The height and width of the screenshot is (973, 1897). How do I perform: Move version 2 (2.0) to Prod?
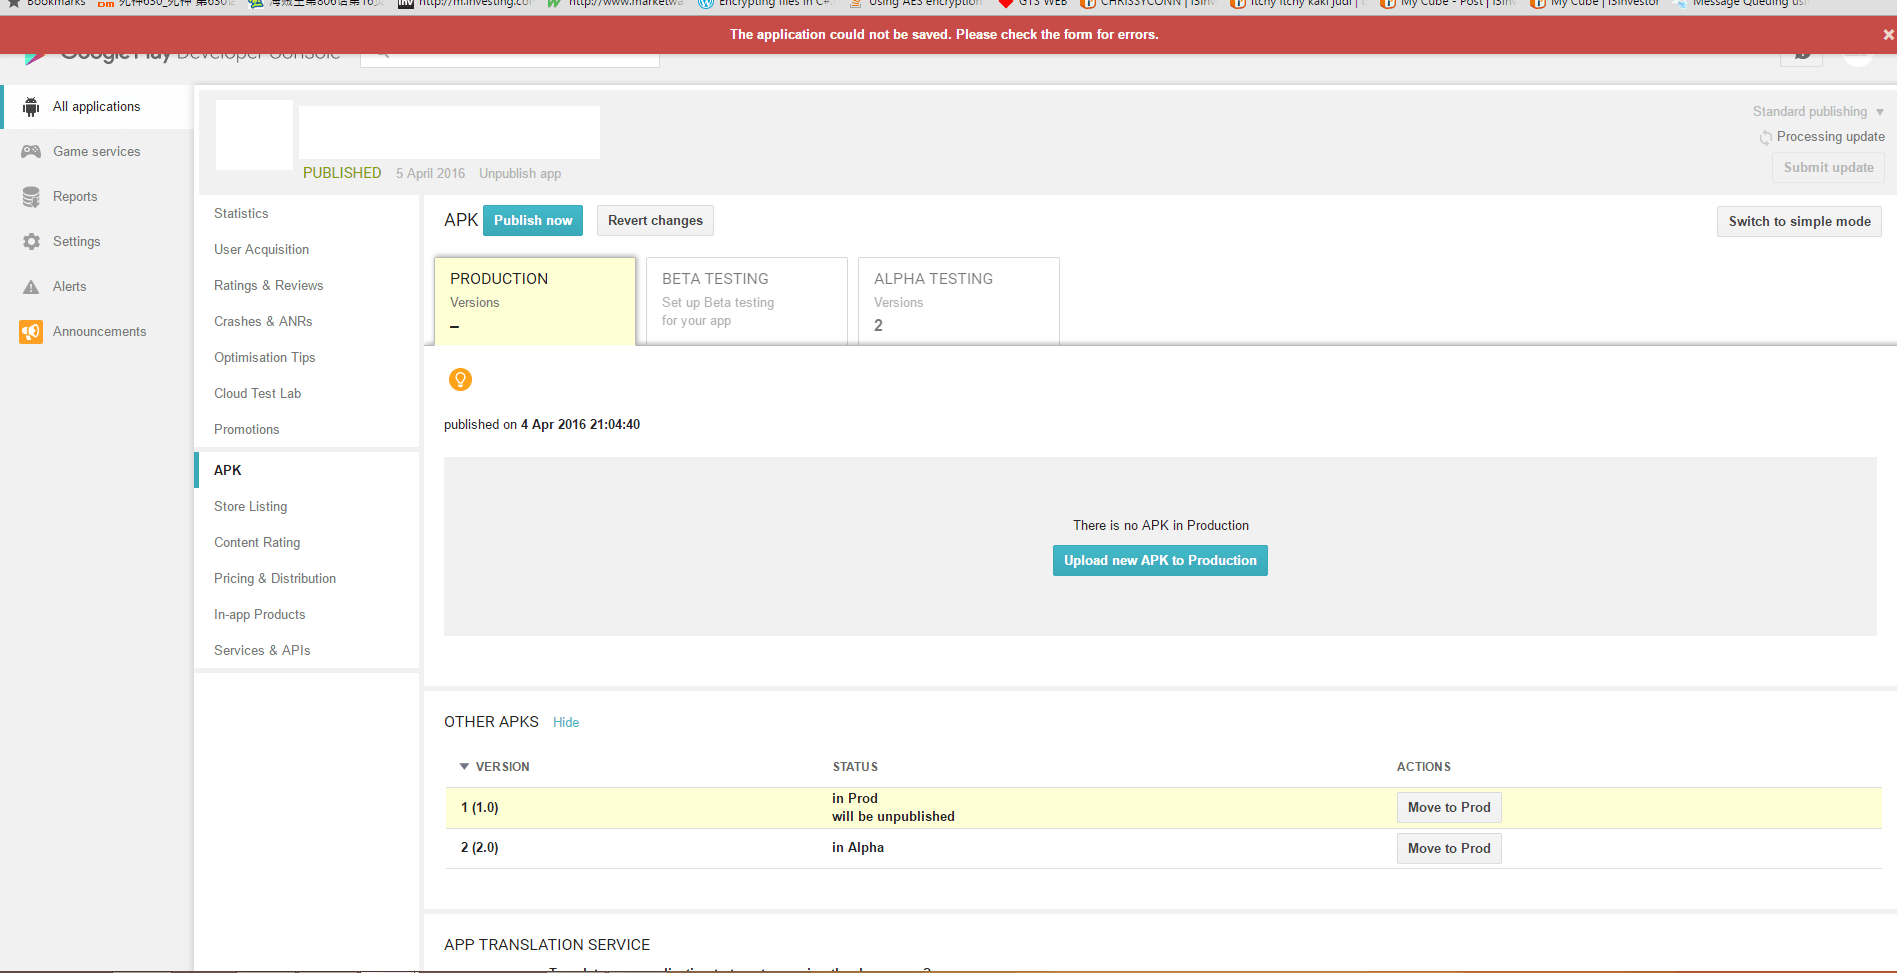click(x=1448, y=848)
